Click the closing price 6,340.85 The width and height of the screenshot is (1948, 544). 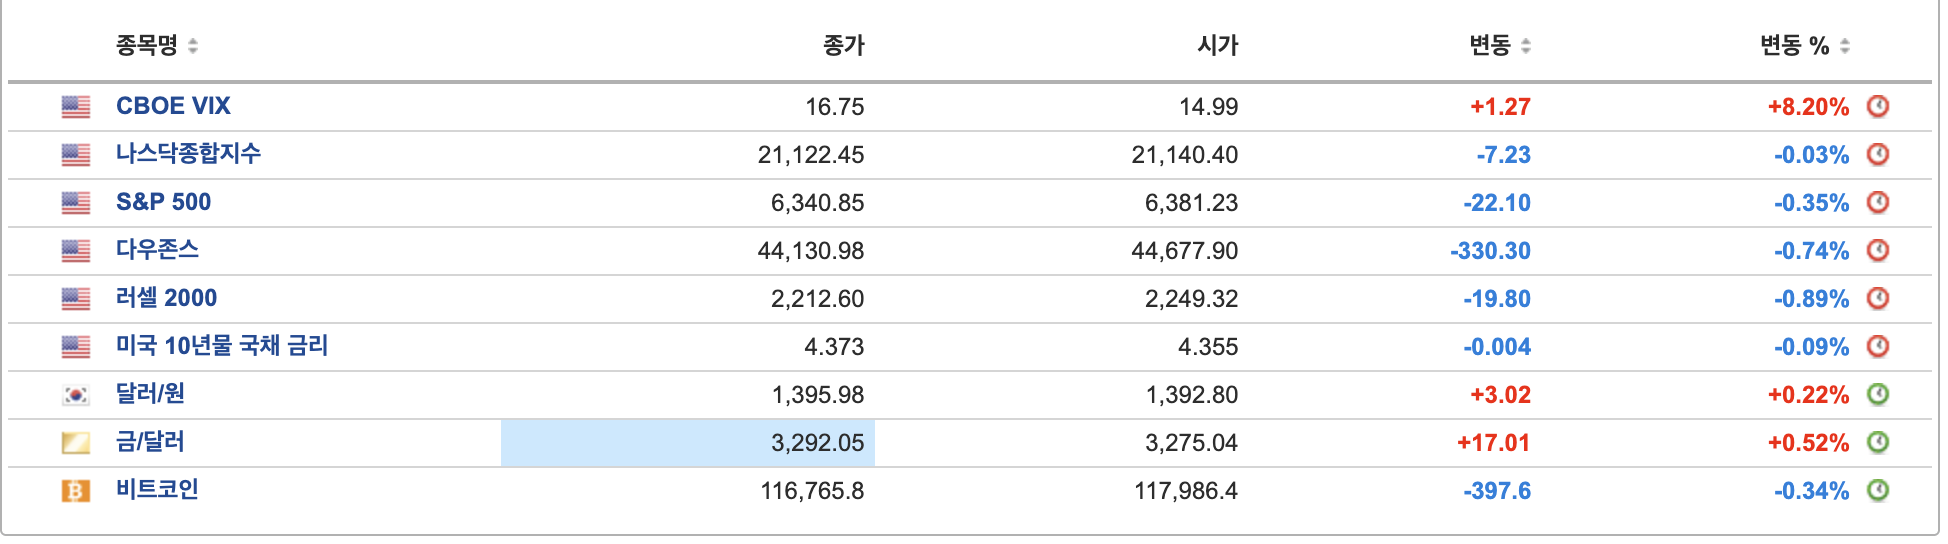pyautogui.click(x=817, y=203)
